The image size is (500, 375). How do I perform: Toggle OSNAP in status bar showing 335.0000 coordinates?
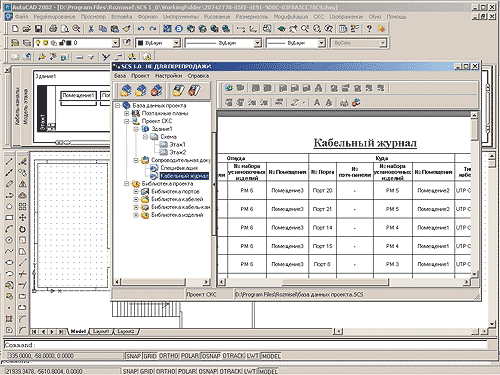pos(211,356)
